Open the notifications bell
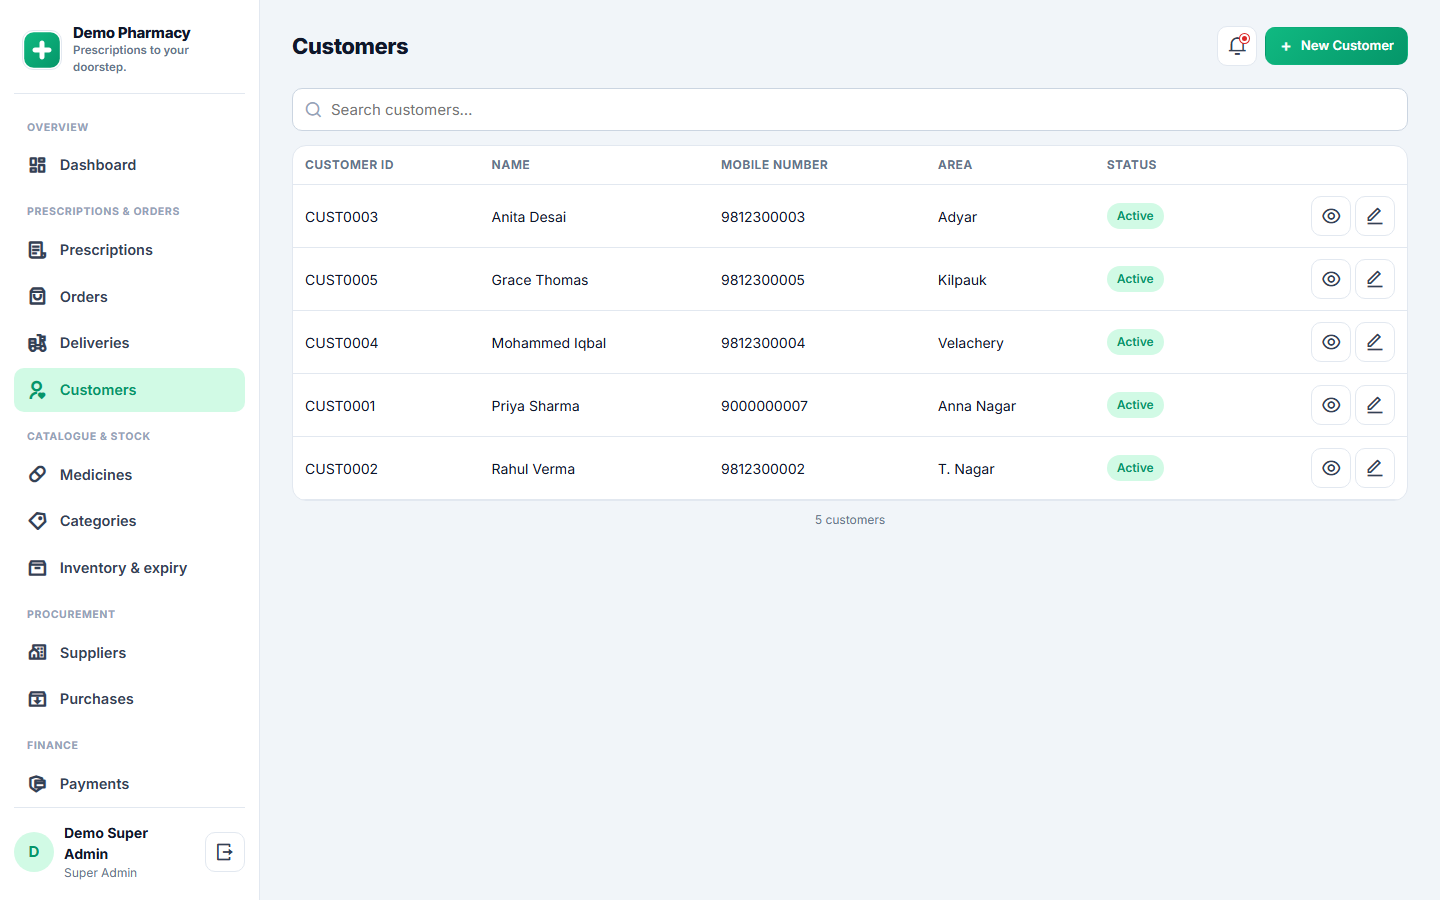1440x900 pixels. (x=1237, y=46)
